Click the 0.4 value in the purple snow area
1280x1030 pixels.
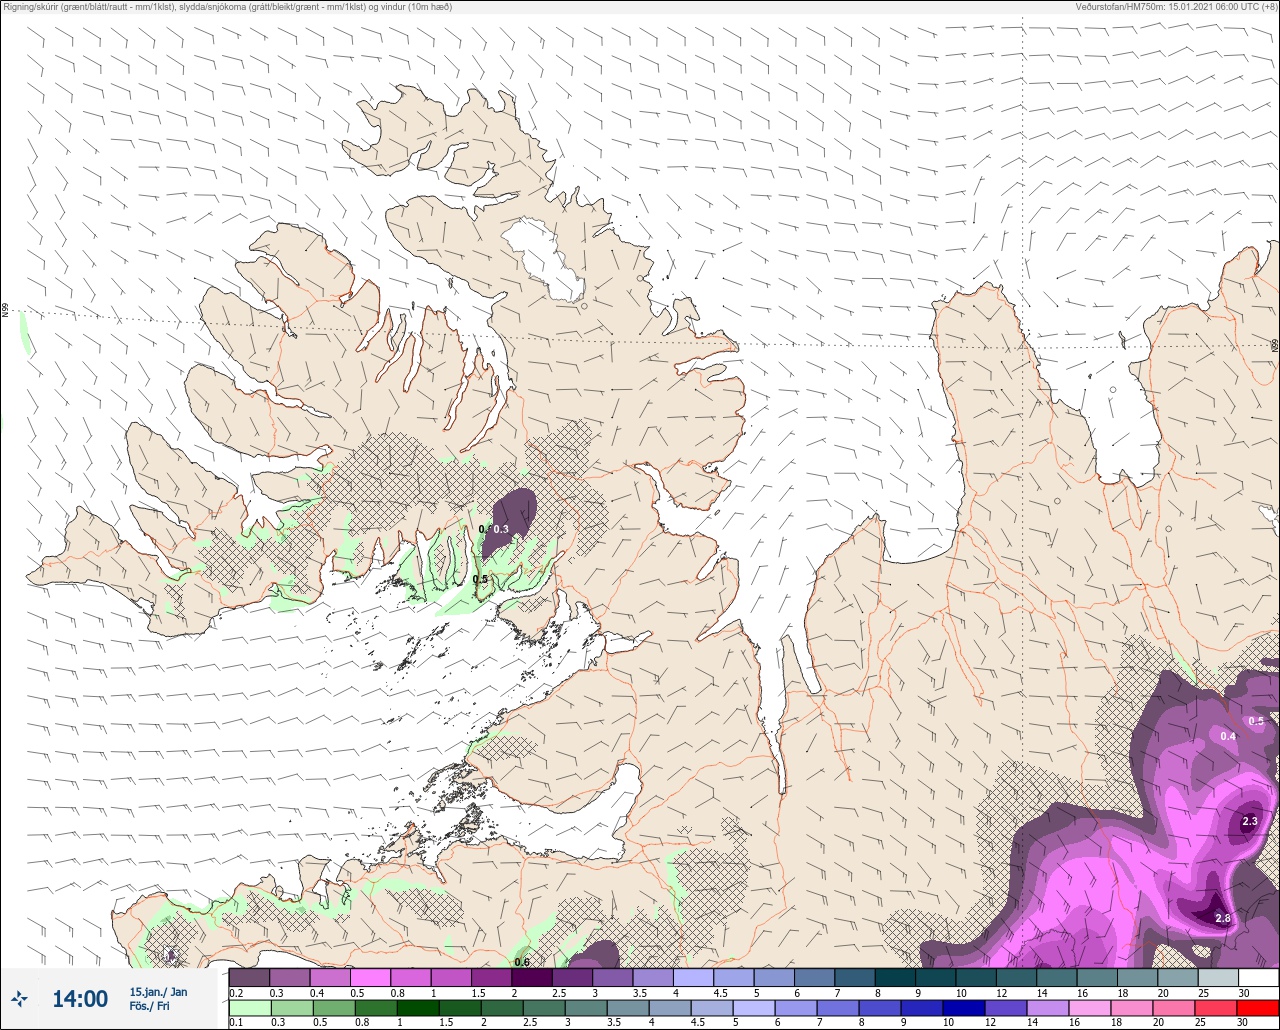[x=1228, y=736]
